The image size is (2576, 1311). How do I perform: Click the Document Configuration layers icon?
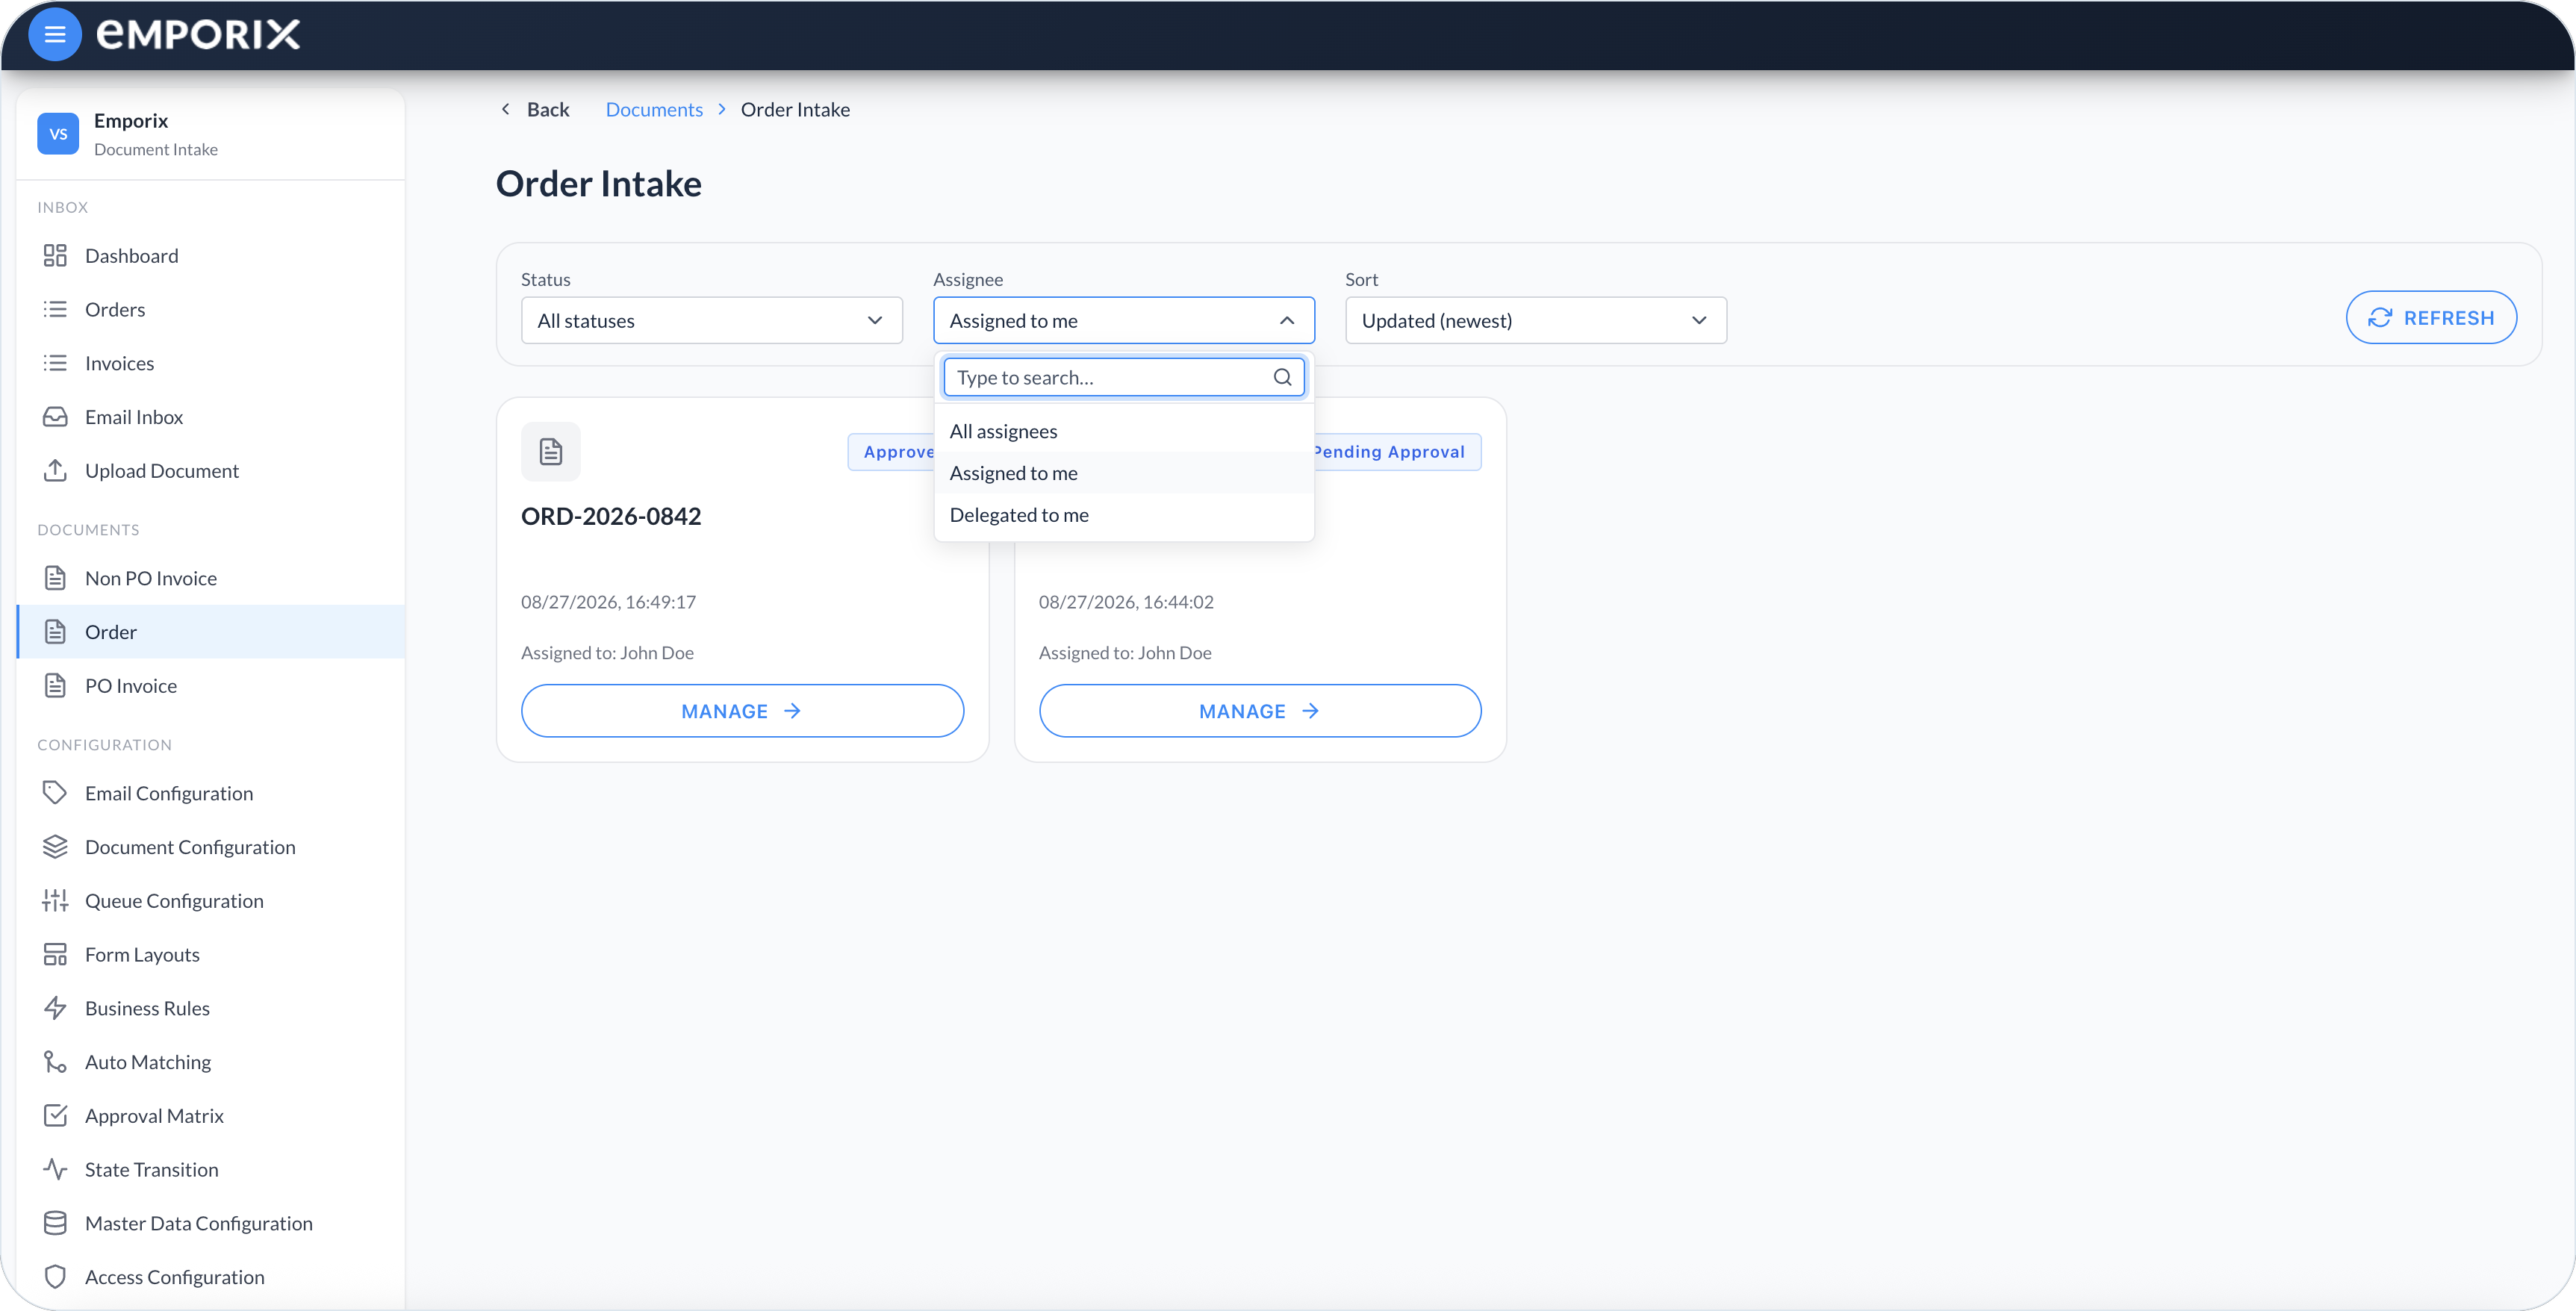point(55,847)
